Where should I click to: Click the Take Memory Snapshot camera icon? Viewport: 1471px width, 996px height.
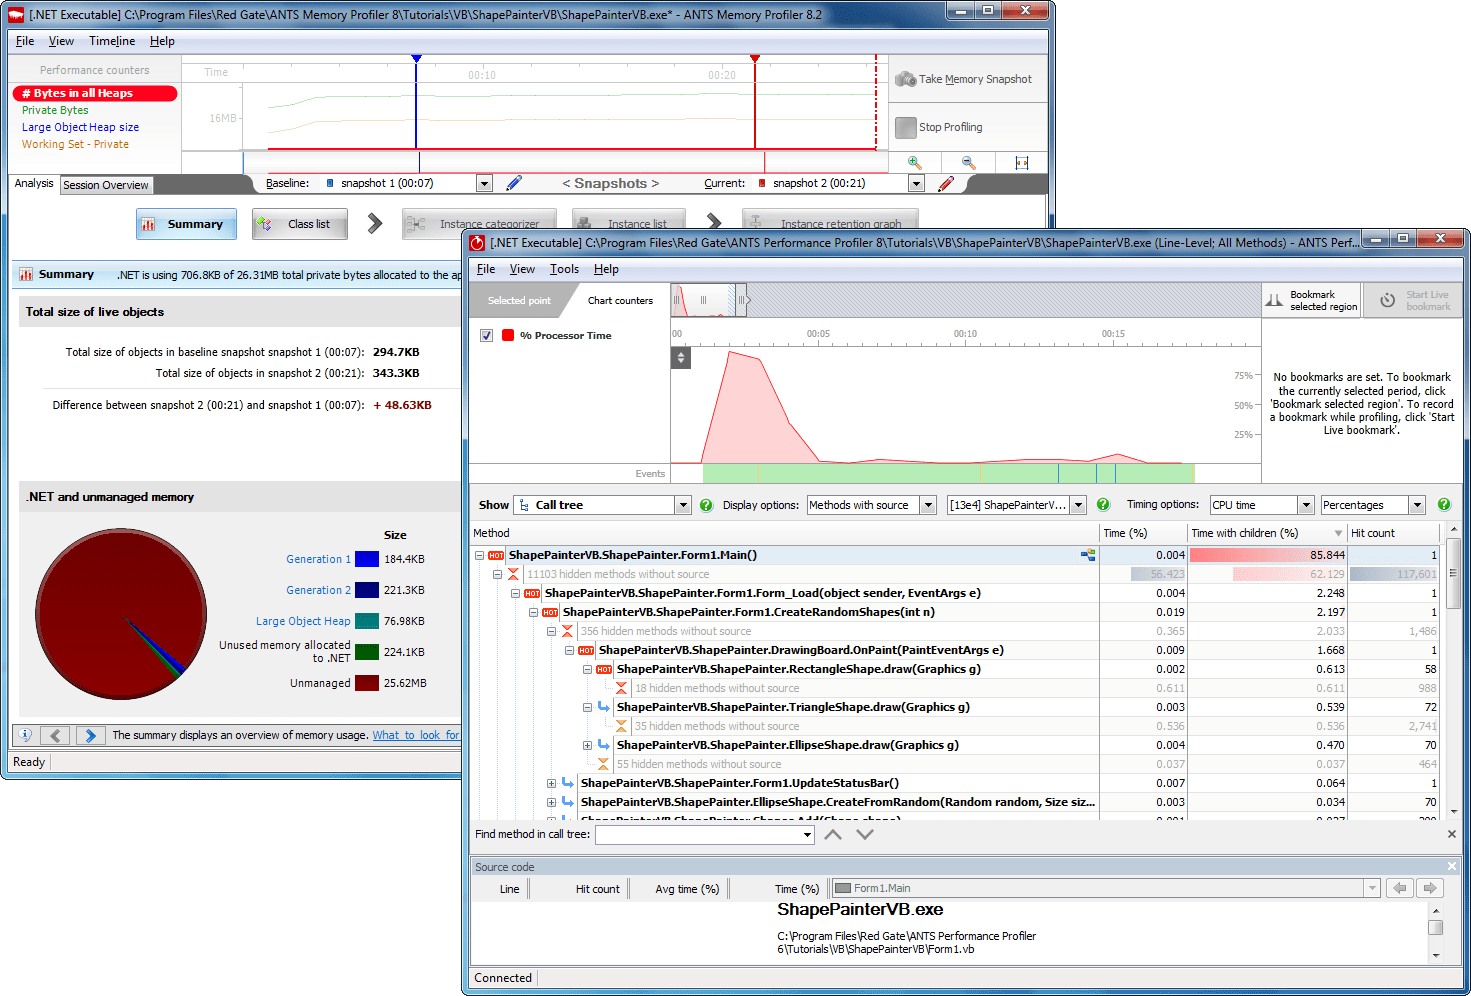[x=905, y=79]
